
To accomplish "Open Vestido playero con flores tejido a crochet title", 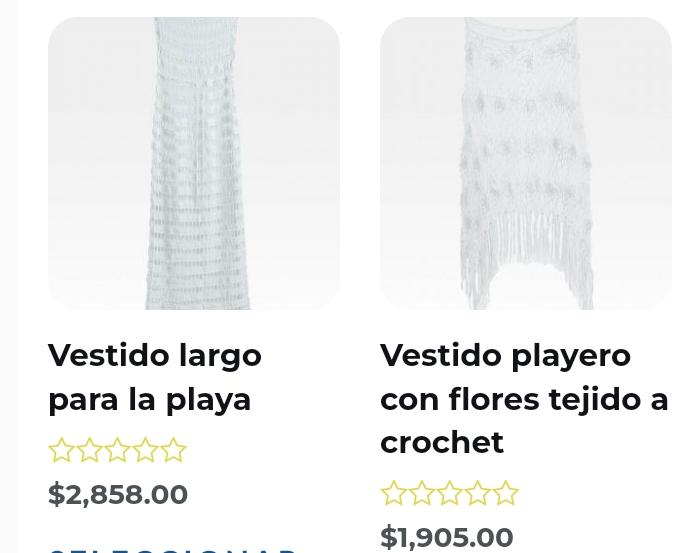I will (x=524, y=399).
